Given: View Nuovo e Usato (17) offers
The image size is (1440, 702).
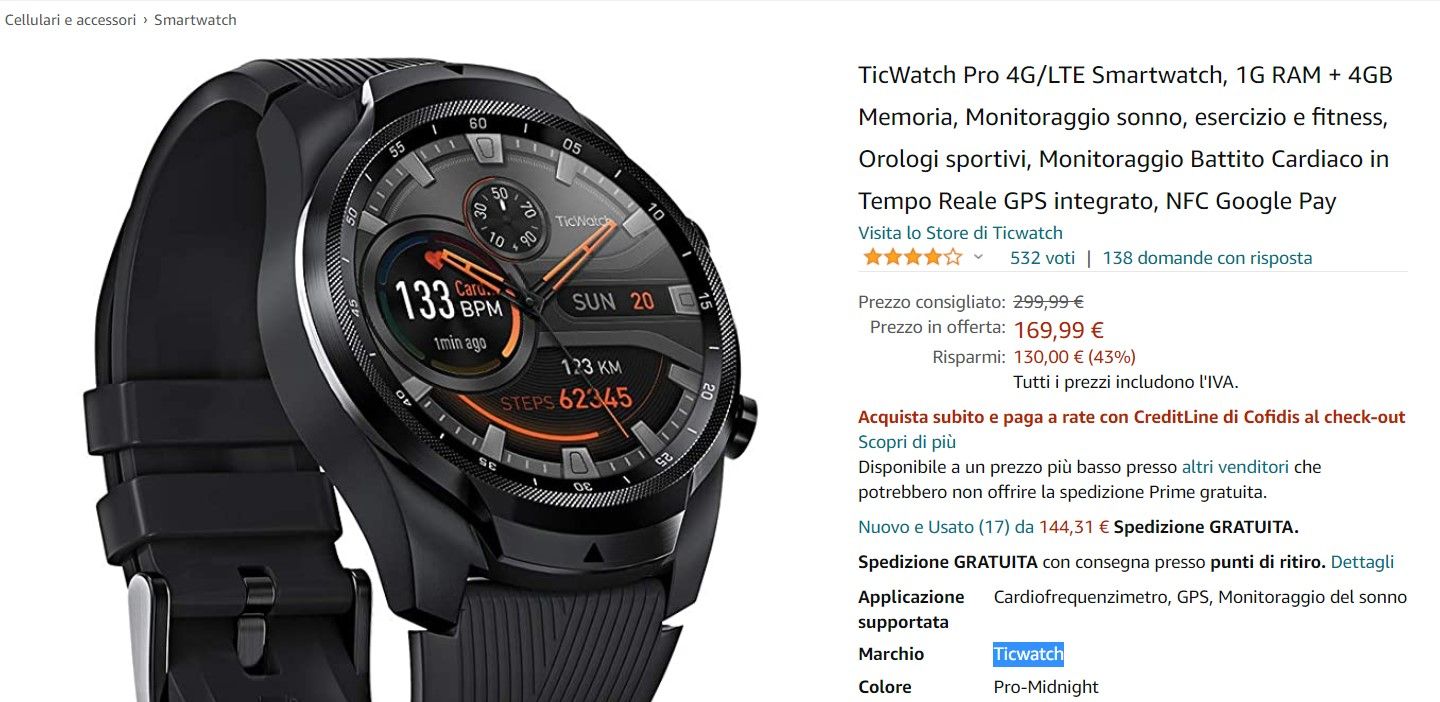Looking at the screenshot, I should coord(983,527).
